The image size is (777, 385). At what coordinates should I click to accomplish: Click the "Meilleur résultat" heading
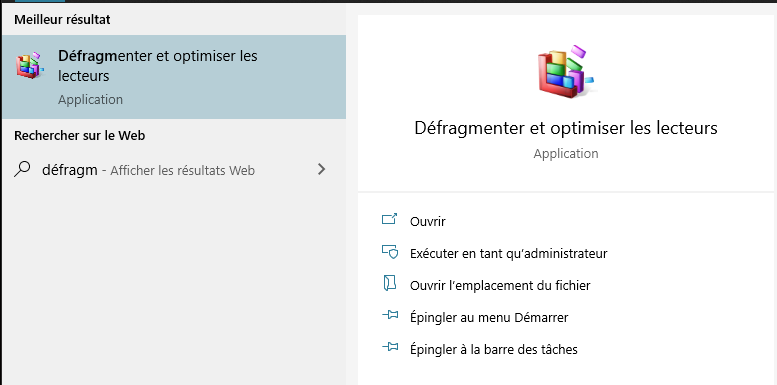[62, 20]
